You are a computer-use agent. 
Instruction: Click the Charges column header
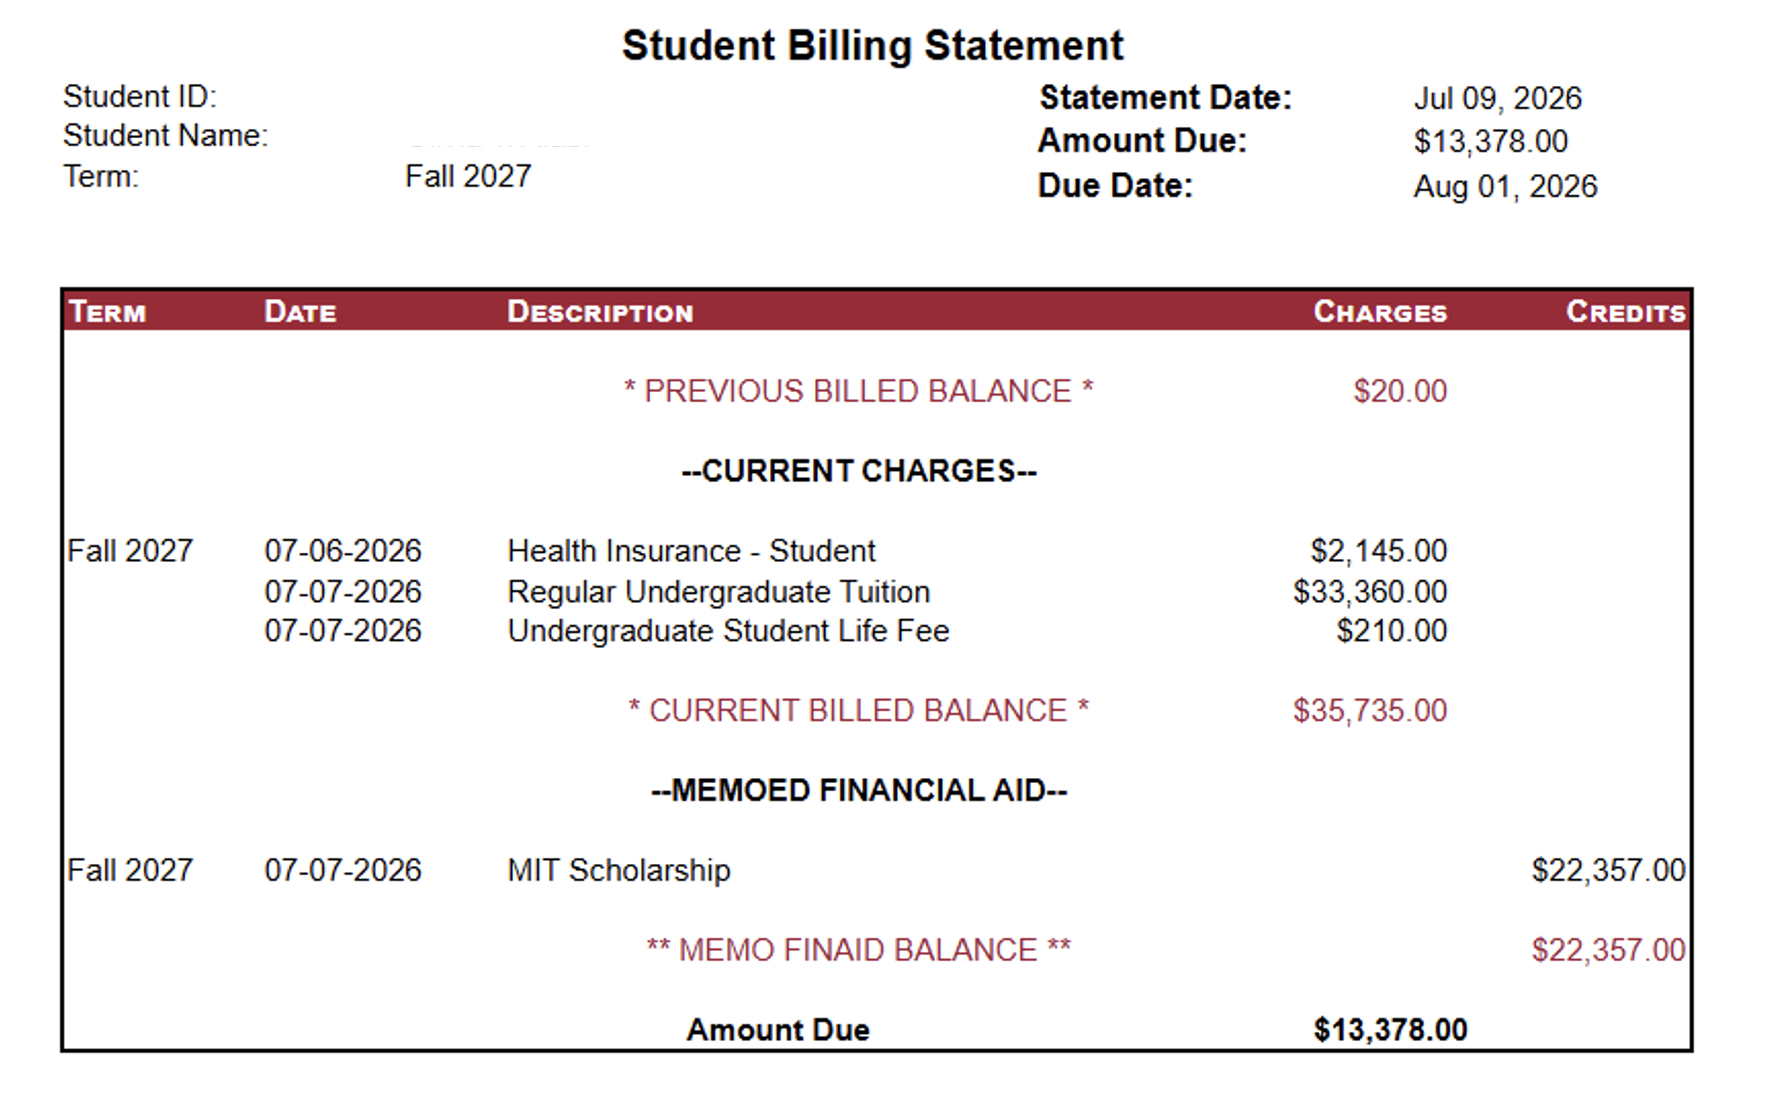point(1380,312)
